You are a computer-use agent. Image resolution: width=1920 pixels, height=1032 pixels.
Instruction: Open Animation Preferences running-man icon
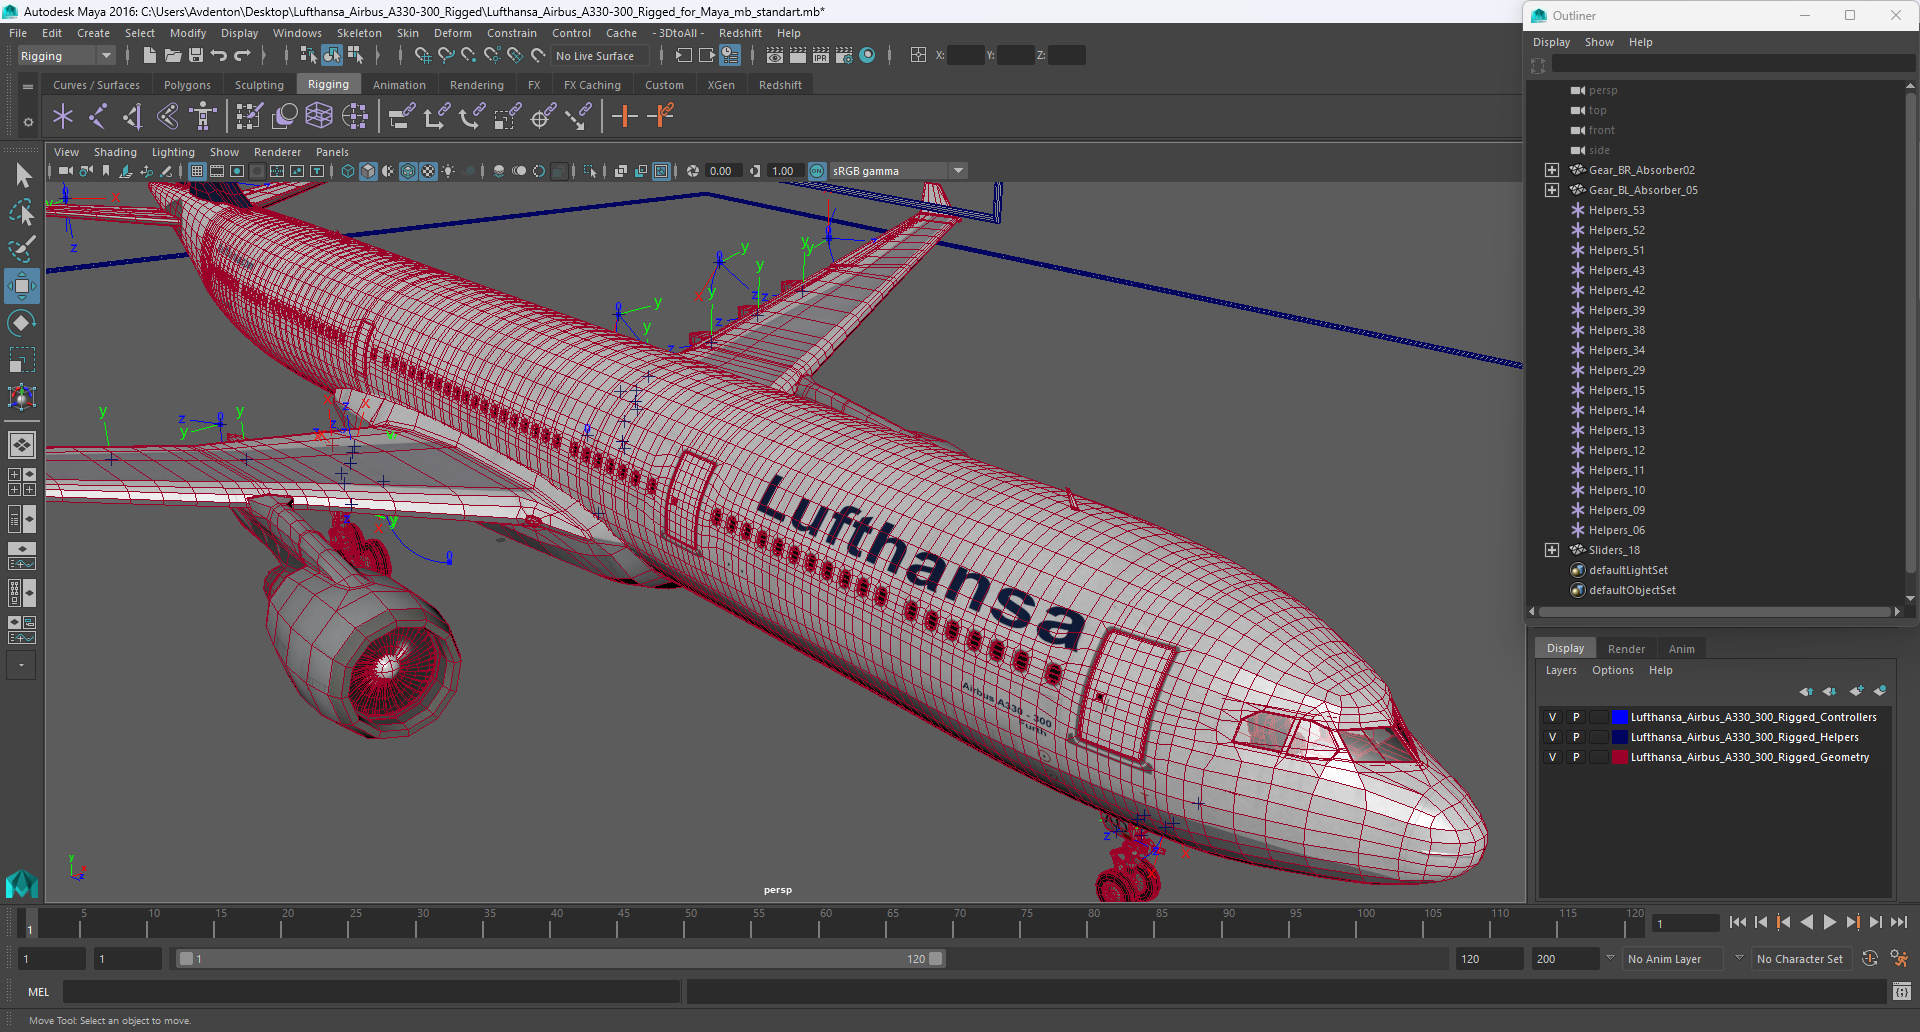(1899, 959)
